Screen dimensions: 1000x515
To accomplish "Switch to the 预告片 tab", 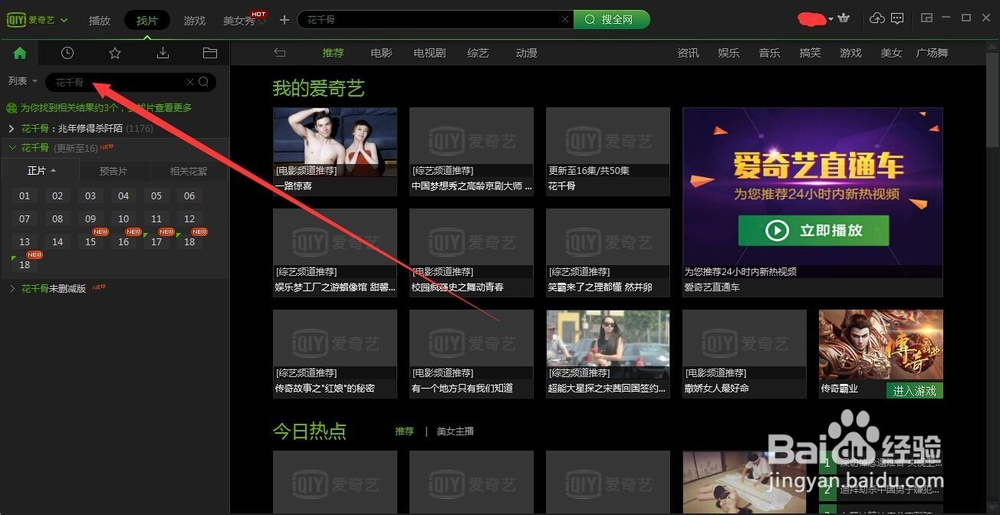I will pyautogui.click(x=114, y=171).
